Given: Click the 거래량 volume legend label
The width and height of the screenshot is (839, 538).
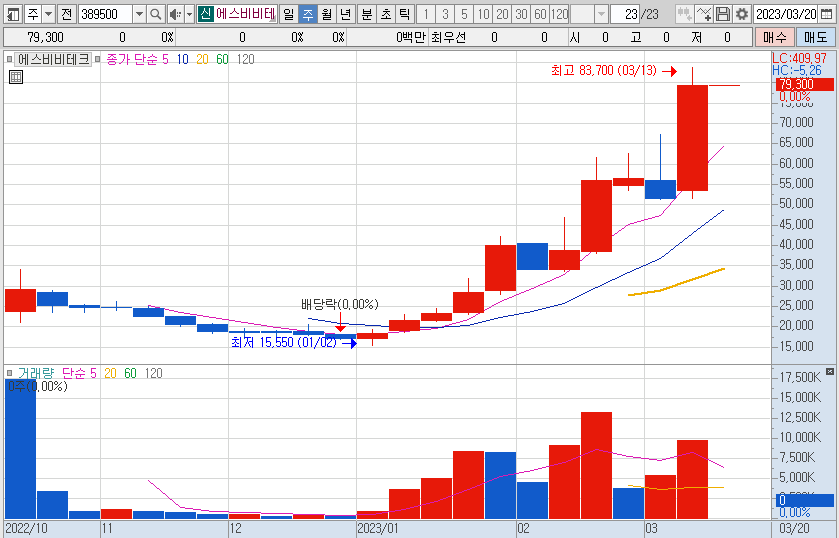Looking at the screenshot, I should [36, 373].
